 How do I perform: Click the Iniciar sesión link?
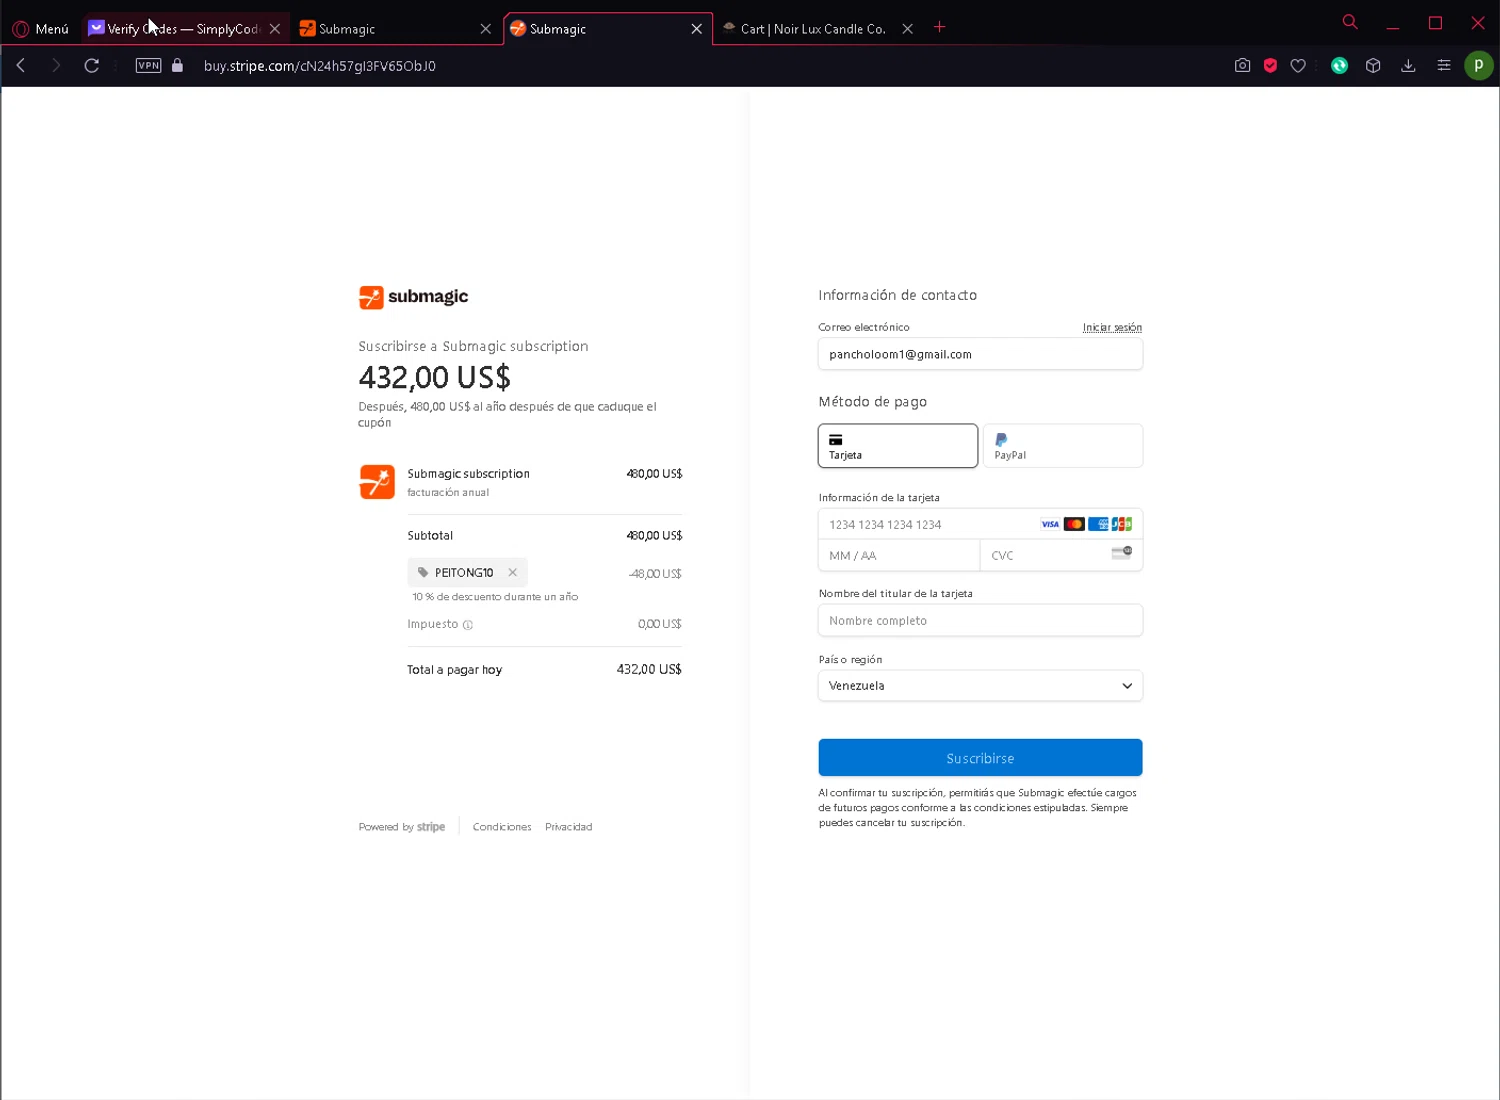click(x=1112, y=327)
